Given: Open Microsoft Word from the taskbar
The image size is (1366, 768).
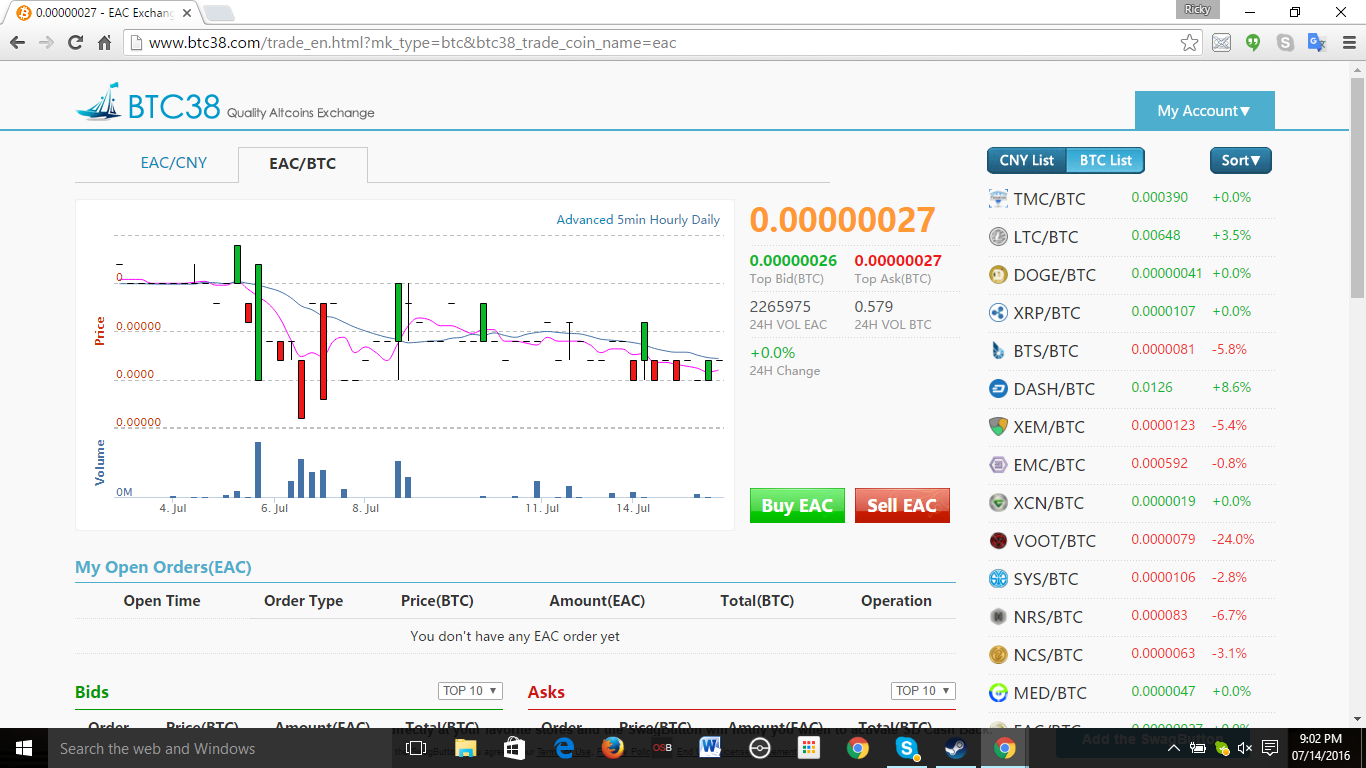Looking at the screenshot, I should click(710, 748).
